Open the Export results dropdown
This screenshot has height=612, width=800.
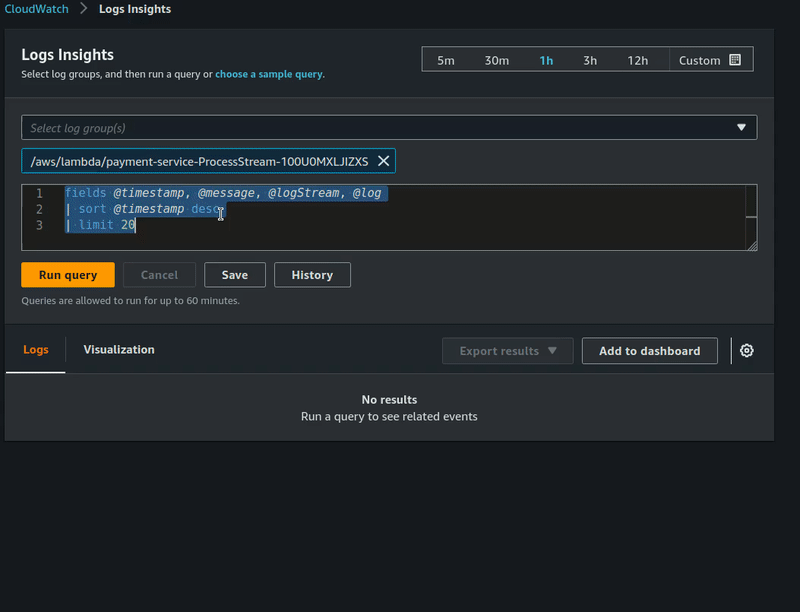point(508,351)
